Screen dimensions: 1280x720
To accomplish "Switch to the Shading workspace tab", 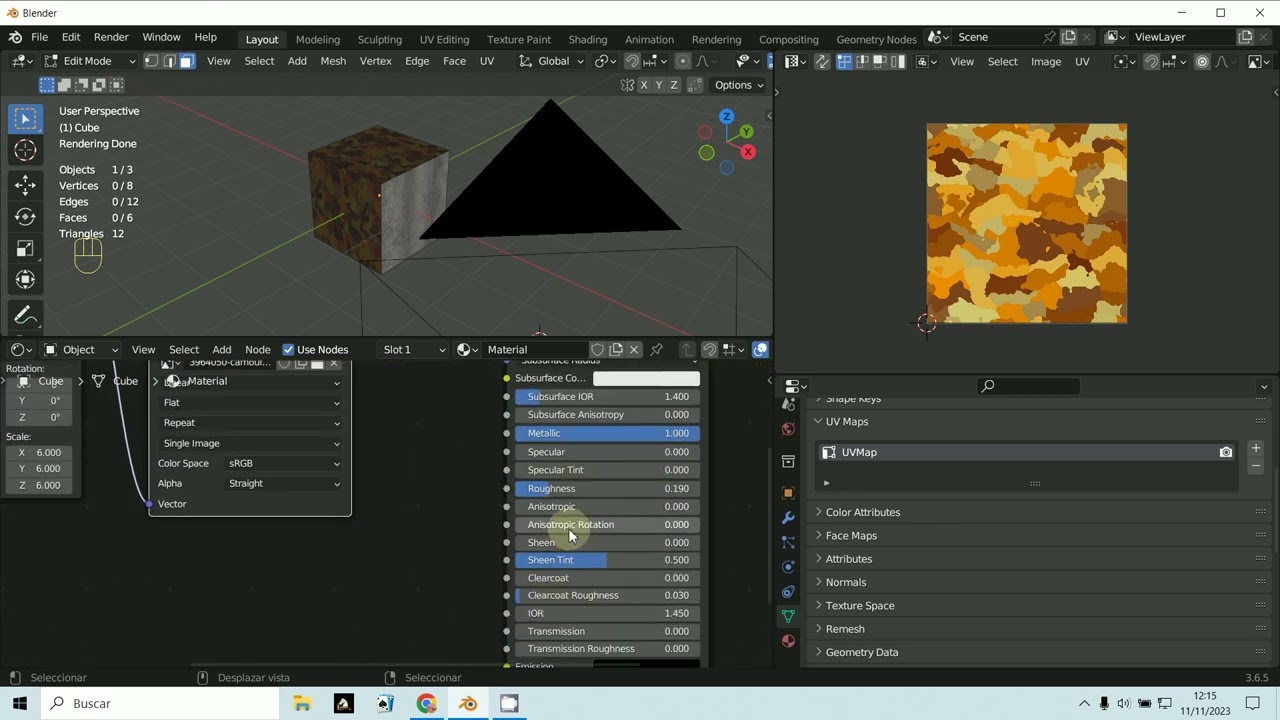I will click(588, 39).
